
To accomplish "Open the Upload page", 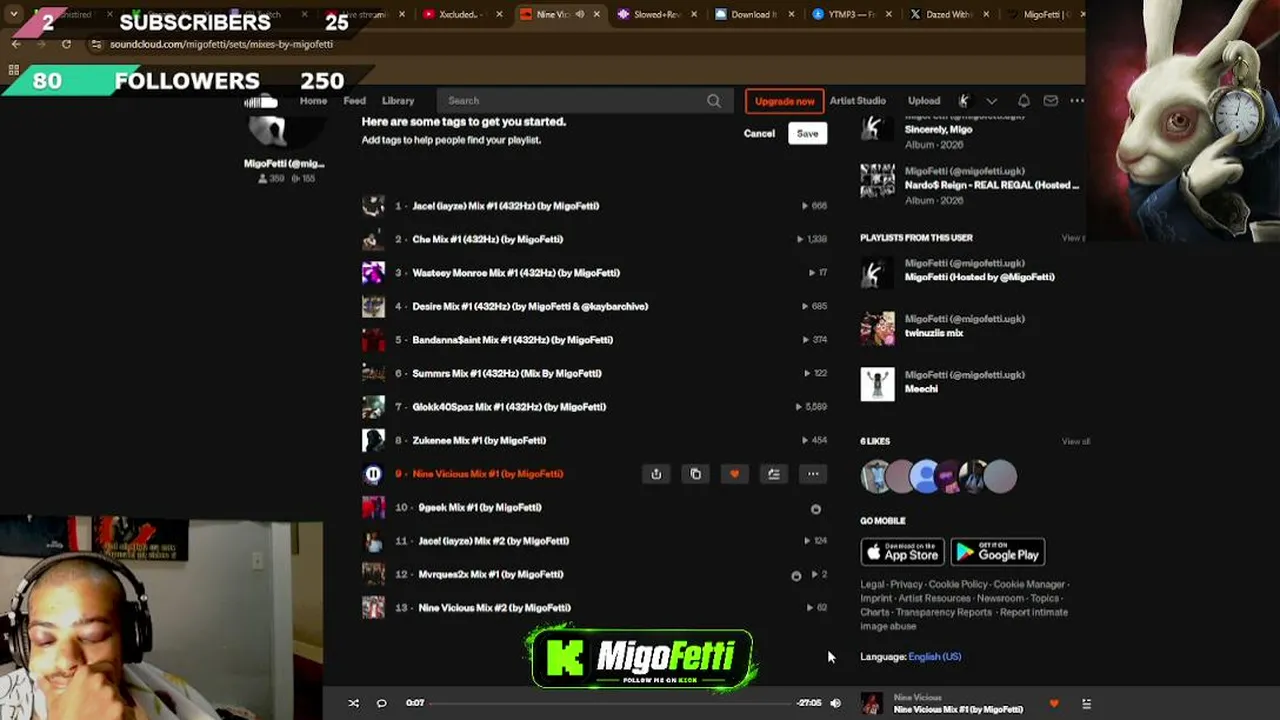I will click(924, 101).
